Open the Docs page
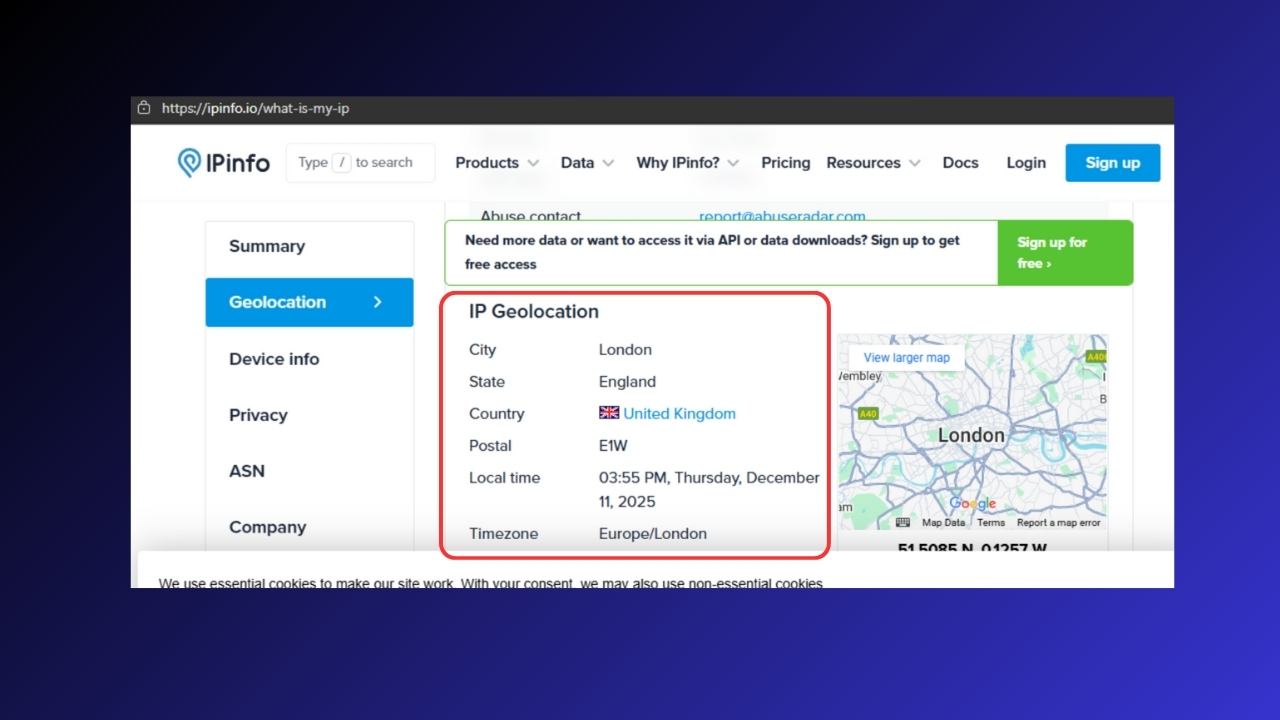This screenshot has height=720, width=1280. pyautogui.click(x=960, y=163)
